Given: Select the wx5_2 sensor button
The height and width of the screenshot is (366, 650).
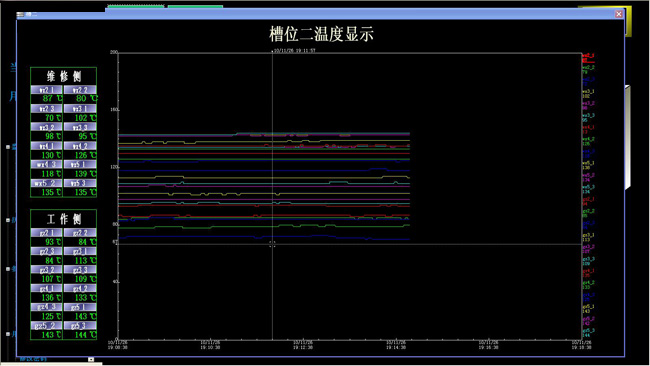Looking at the screenshot, I should pos(46,183).
